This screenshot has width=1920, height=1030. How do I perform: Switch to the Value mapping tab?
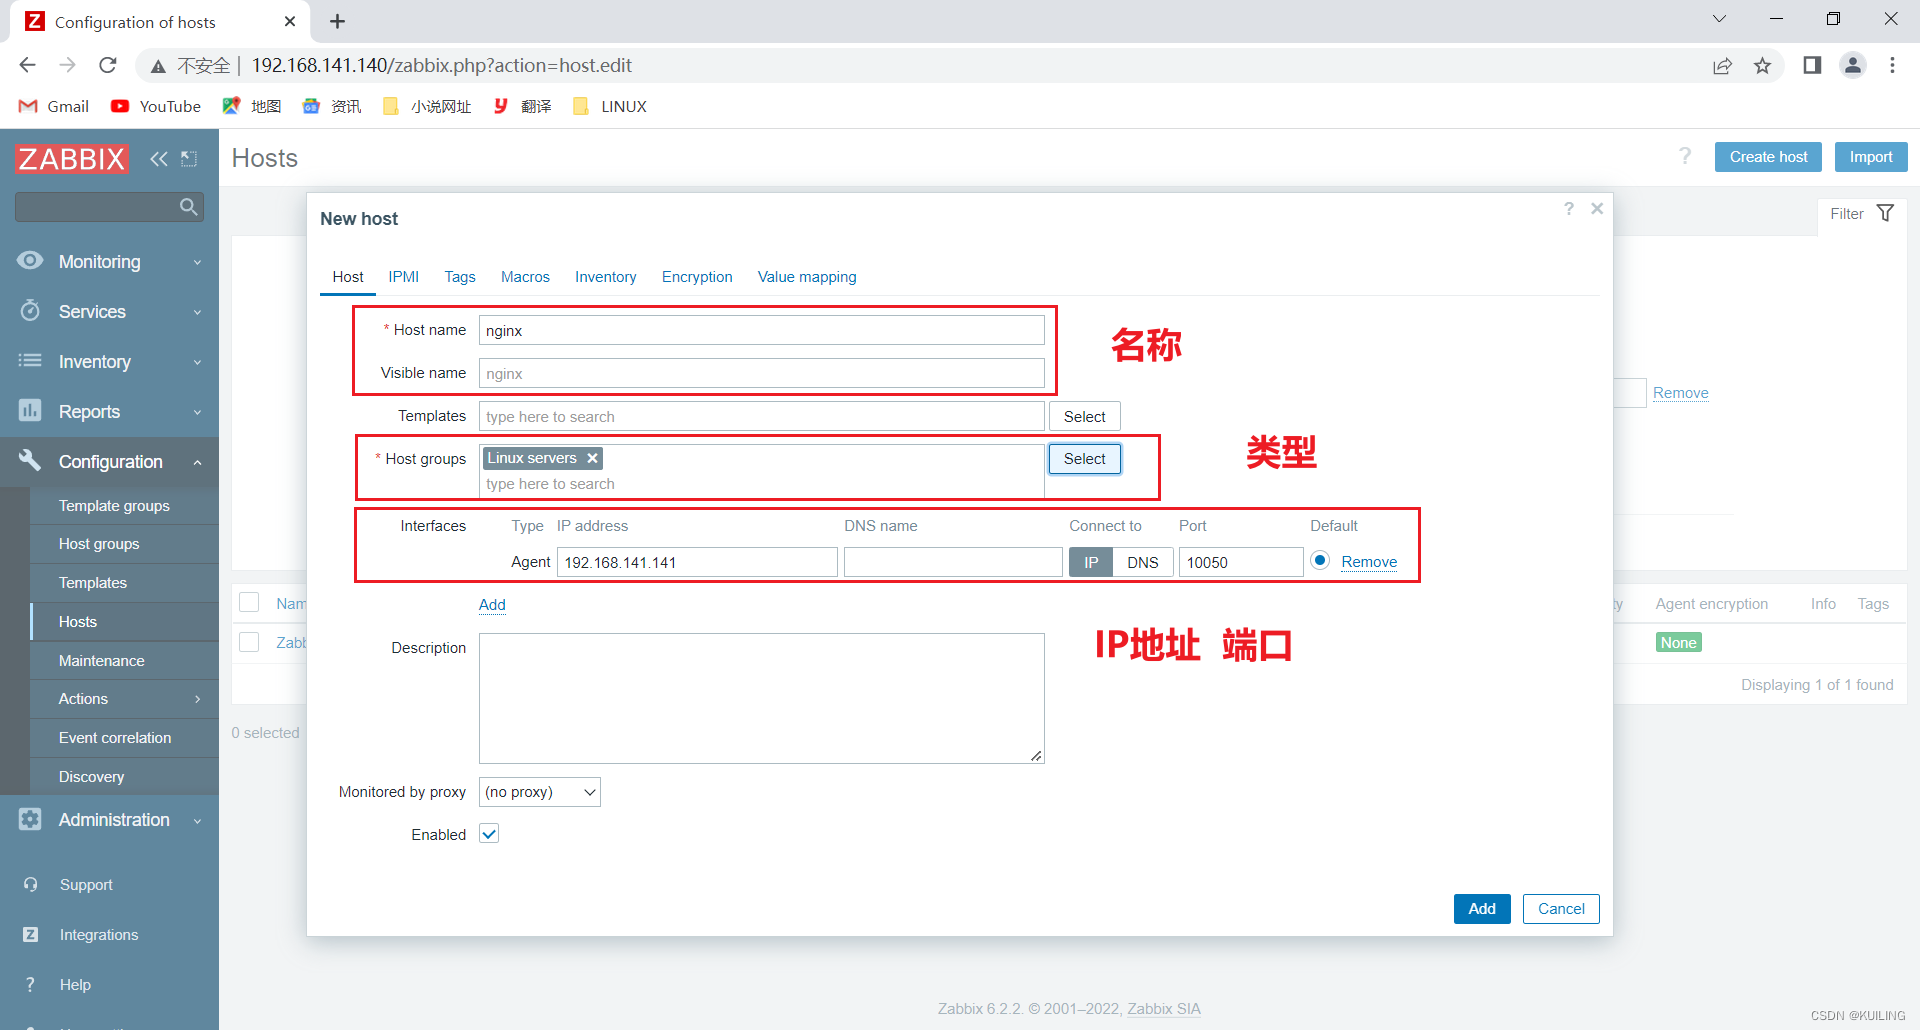pos(807,277)
